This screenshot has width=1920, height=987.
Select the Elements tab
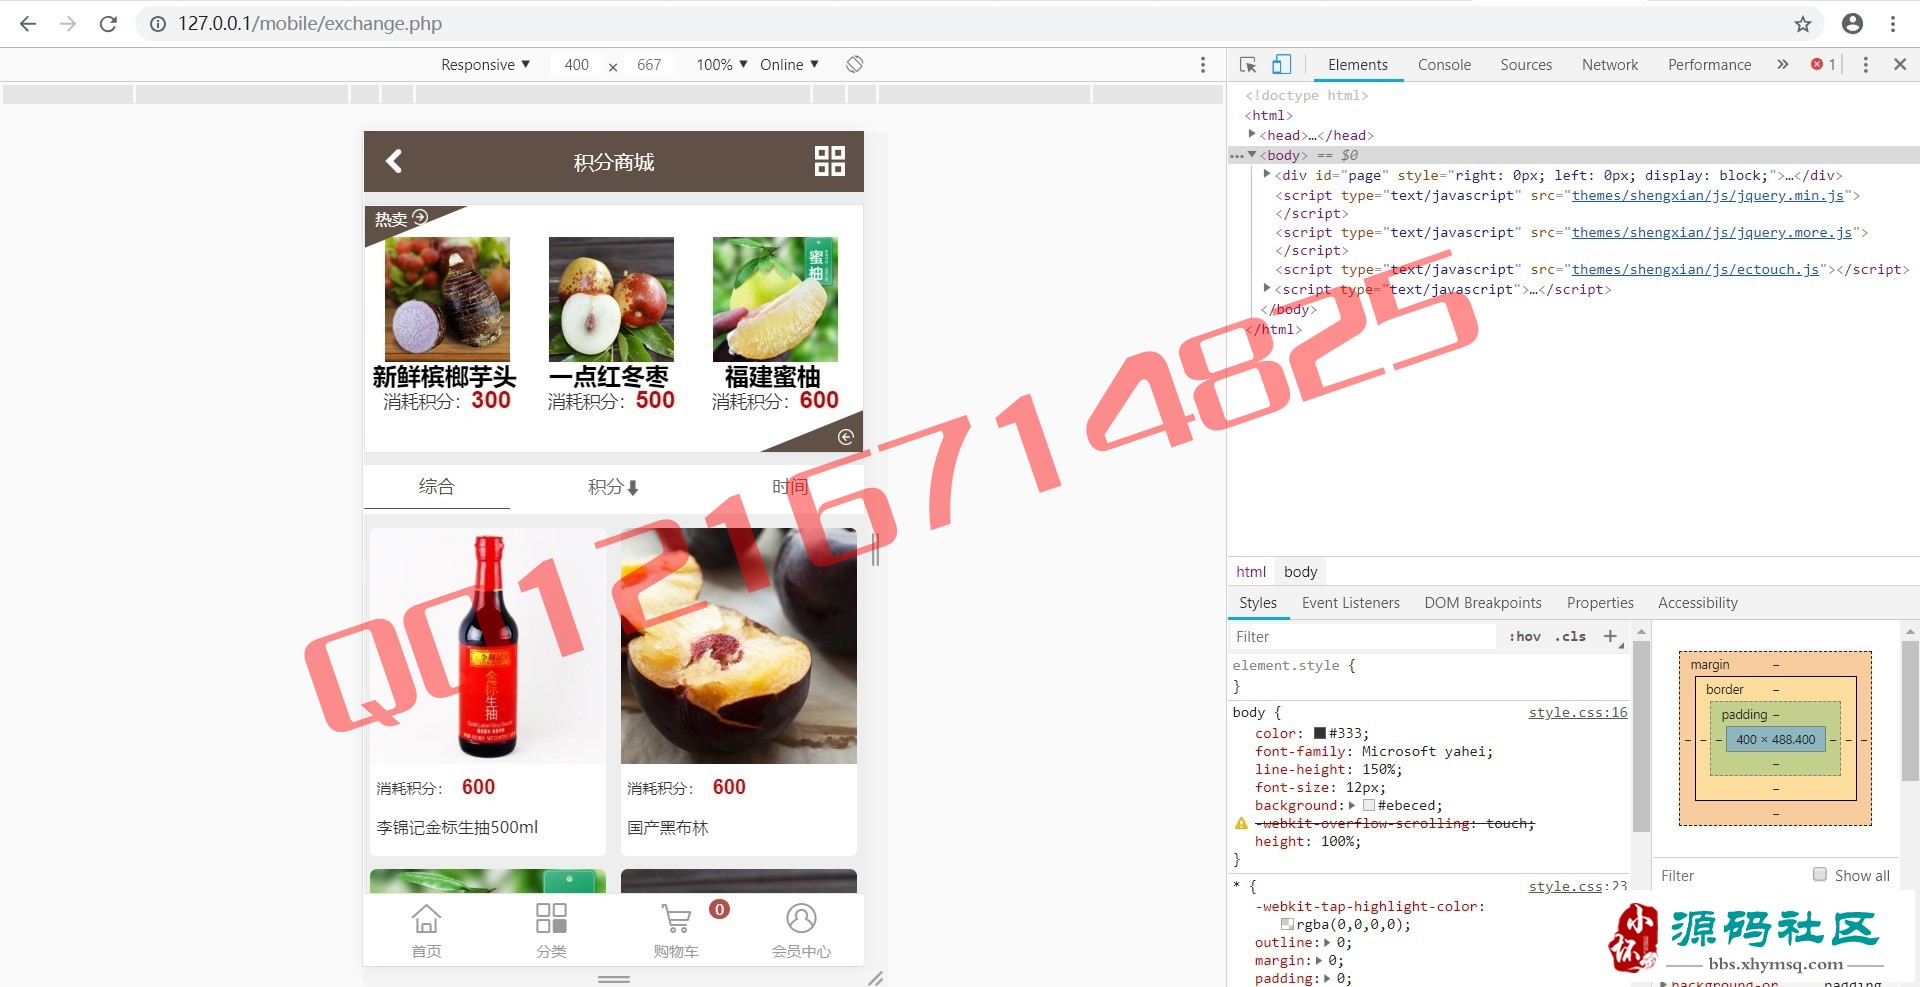(1357, 65)
